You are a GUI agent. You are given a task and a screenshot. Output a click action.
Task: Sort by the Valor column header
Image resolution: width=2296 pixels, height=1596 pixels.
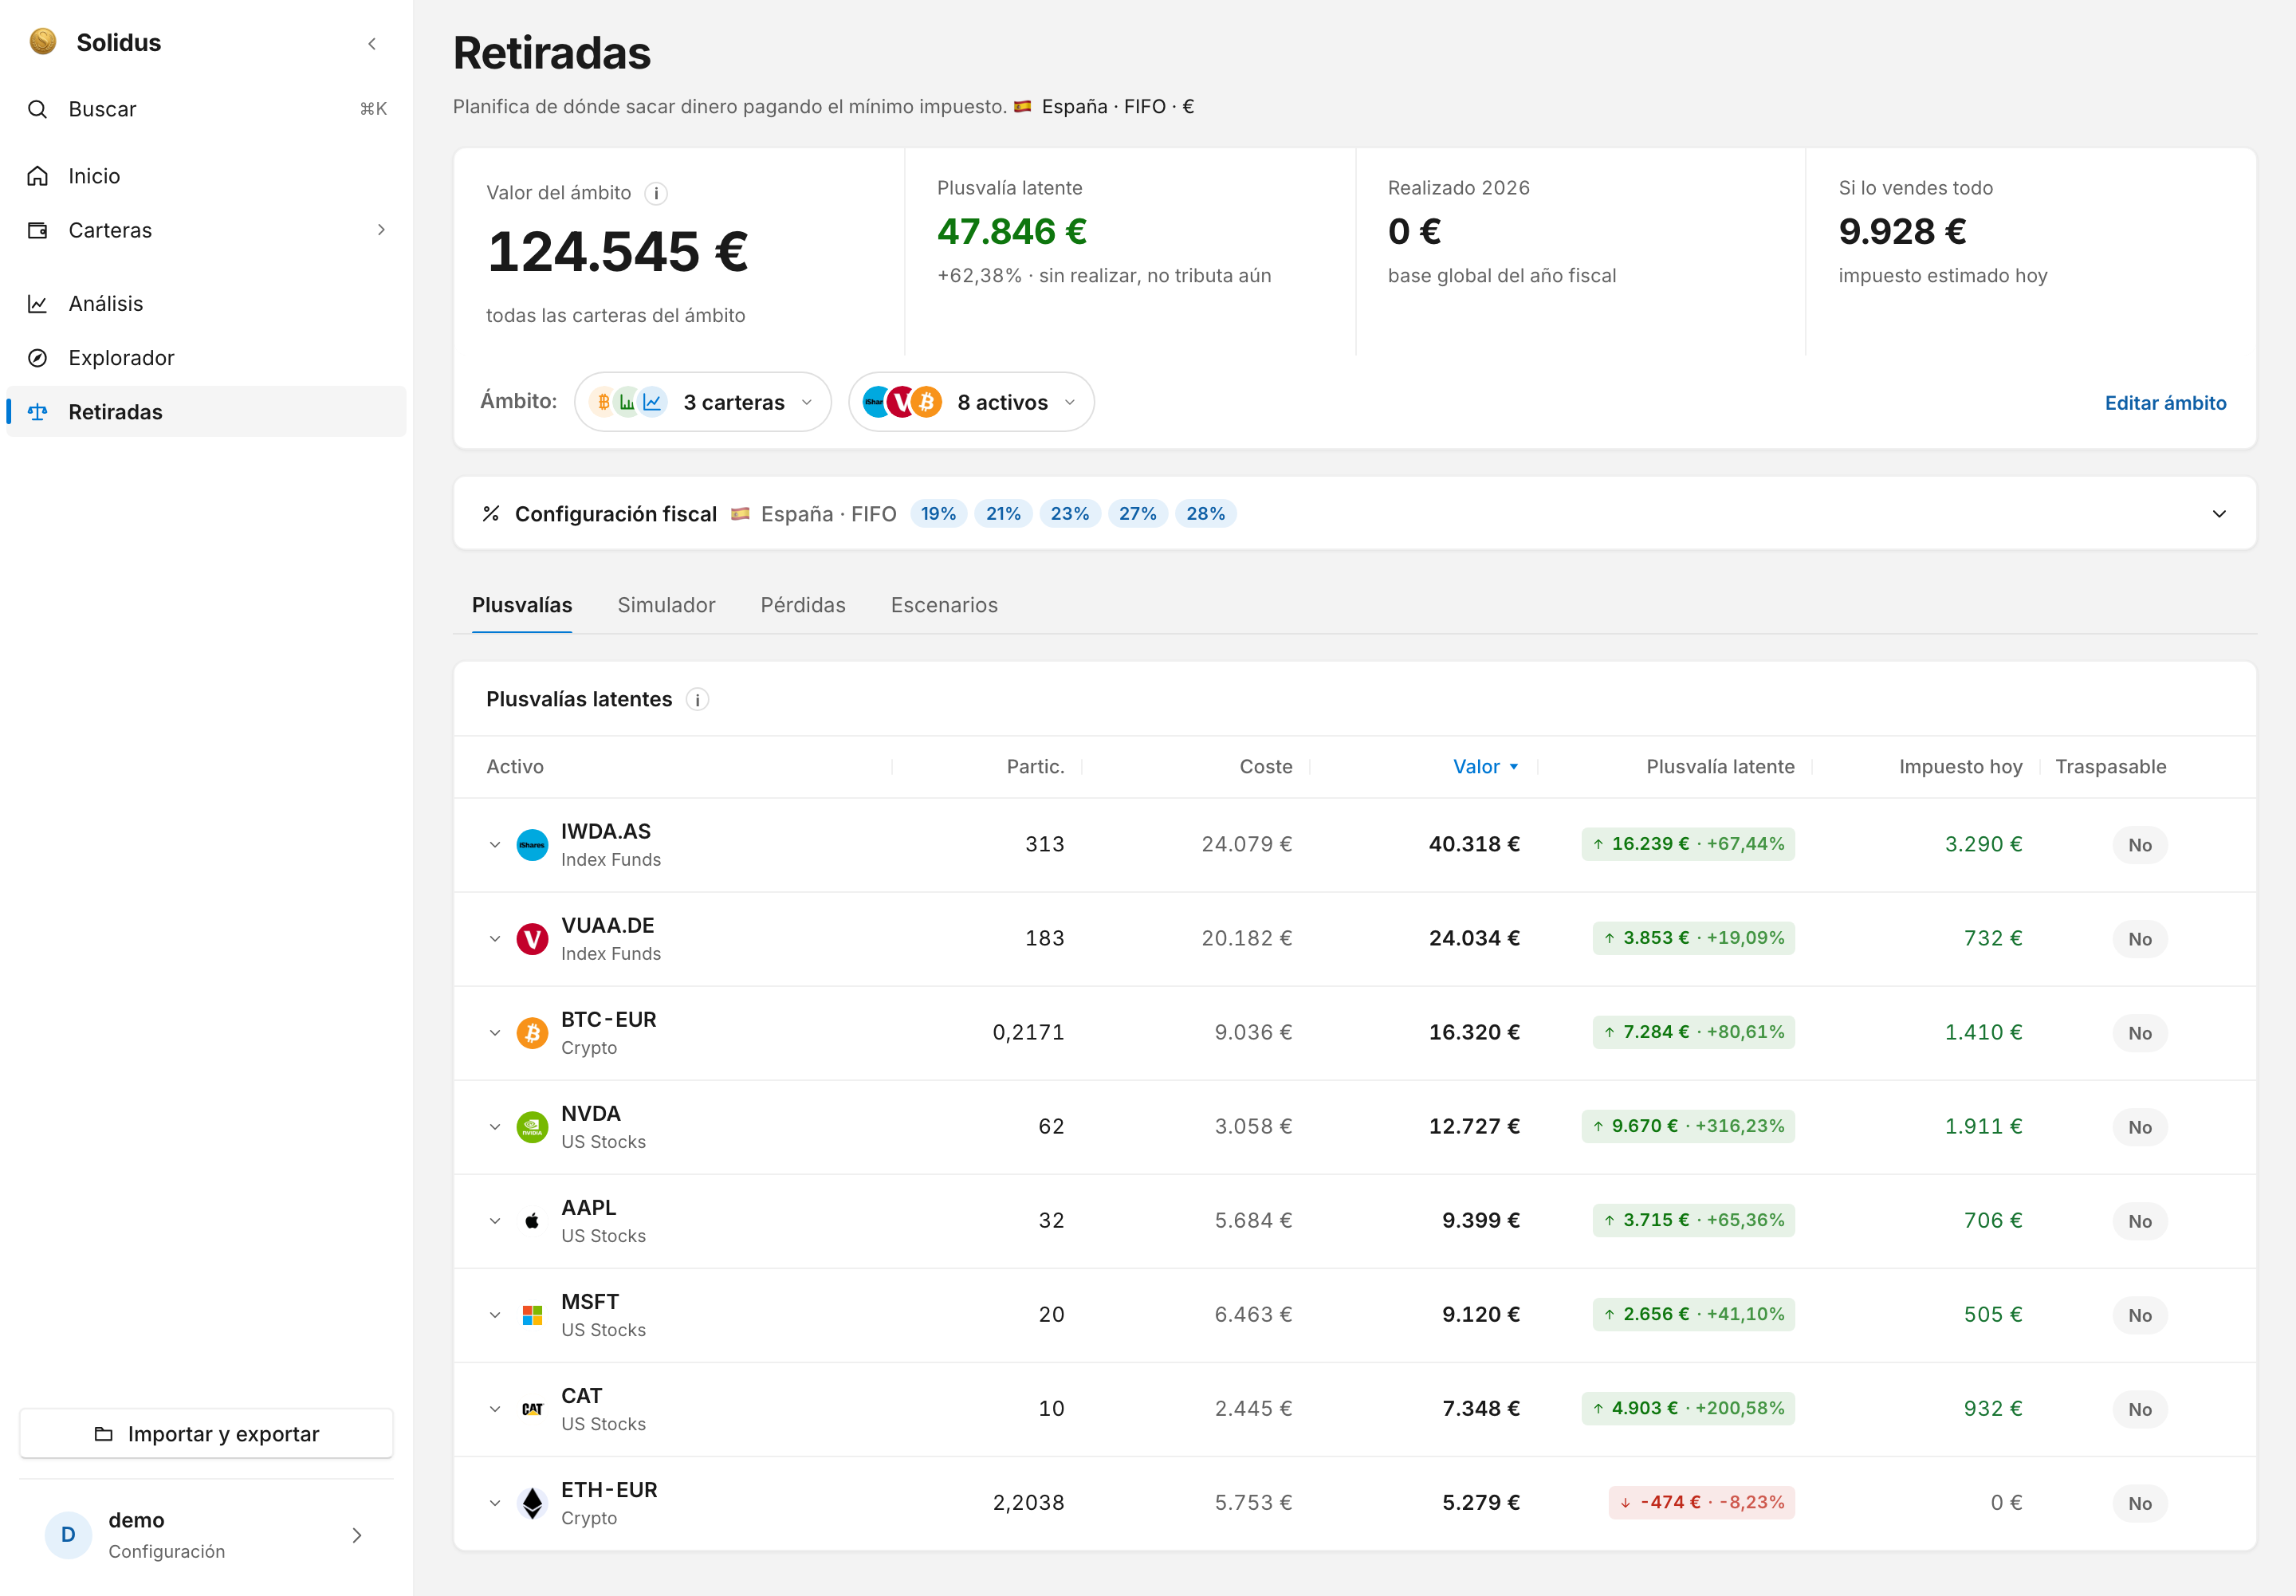(x=1485, y=767)
